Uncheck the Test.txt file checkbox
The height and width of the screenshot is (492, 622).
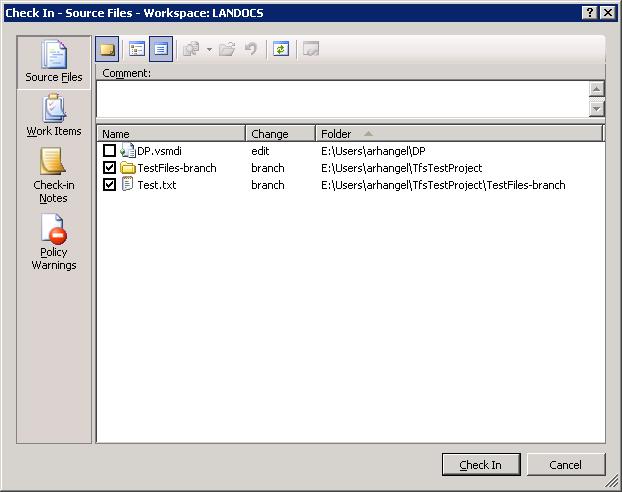[110, 185]
